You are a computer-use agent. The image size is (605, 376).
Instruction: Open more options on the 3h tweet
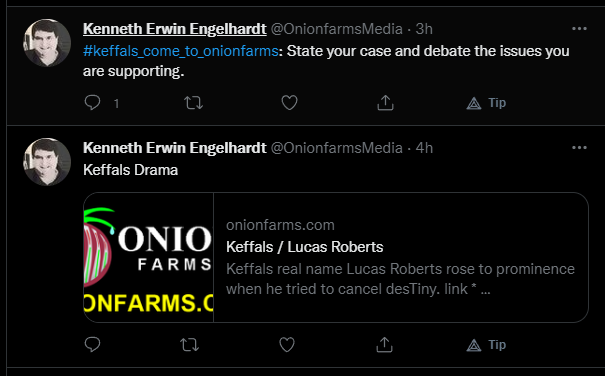(579, 29)
